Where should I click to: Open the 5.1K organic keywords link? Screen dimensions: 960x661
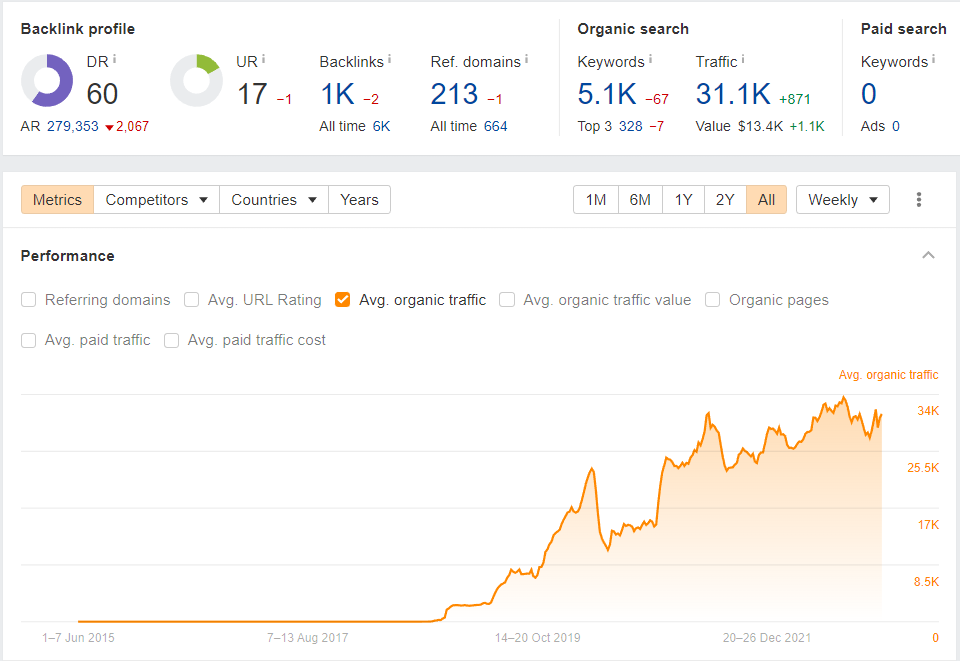[607, 94]
